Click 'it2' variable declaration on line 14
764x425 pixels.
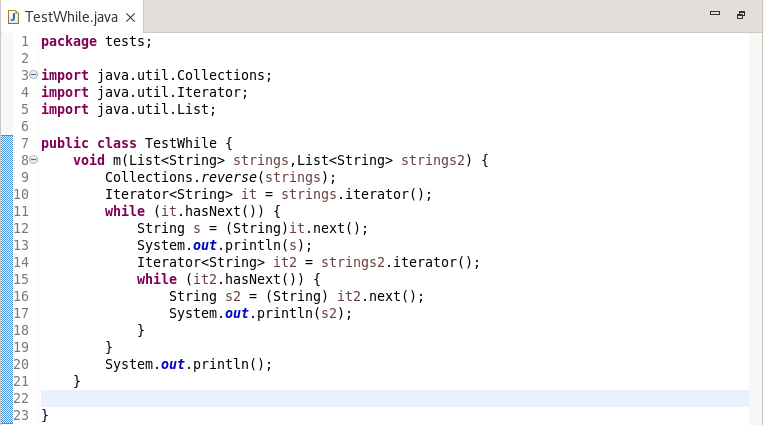285,263
